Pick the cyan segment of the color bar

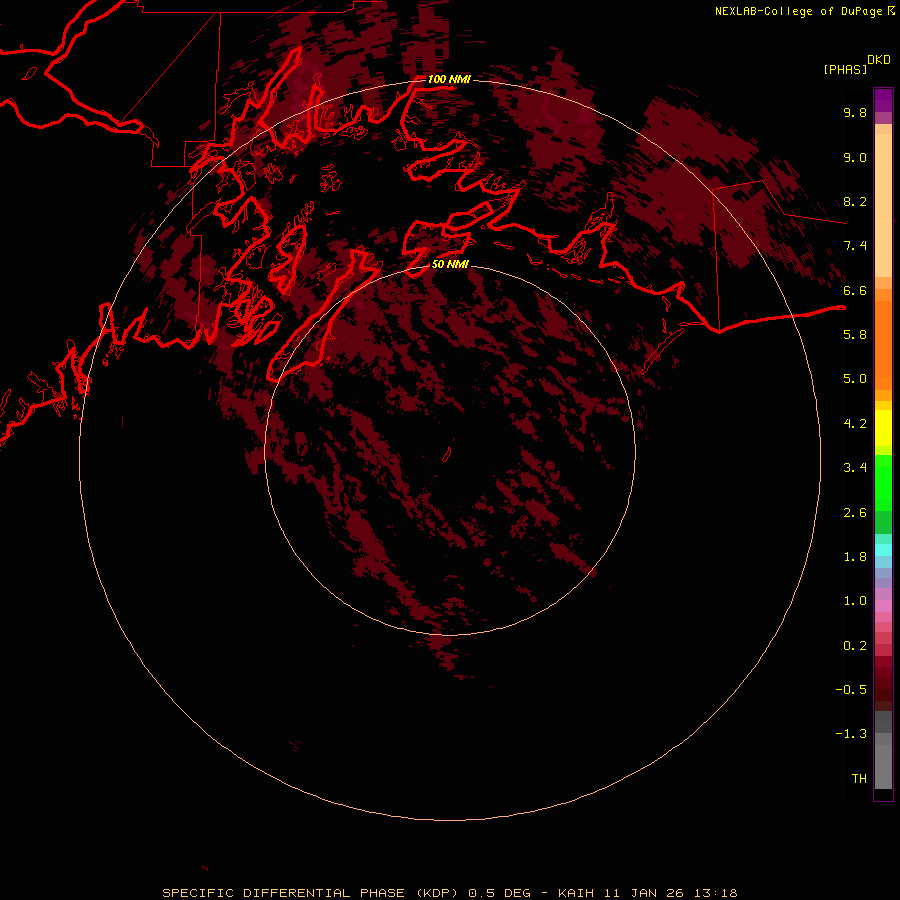click(x=883, y=550)
